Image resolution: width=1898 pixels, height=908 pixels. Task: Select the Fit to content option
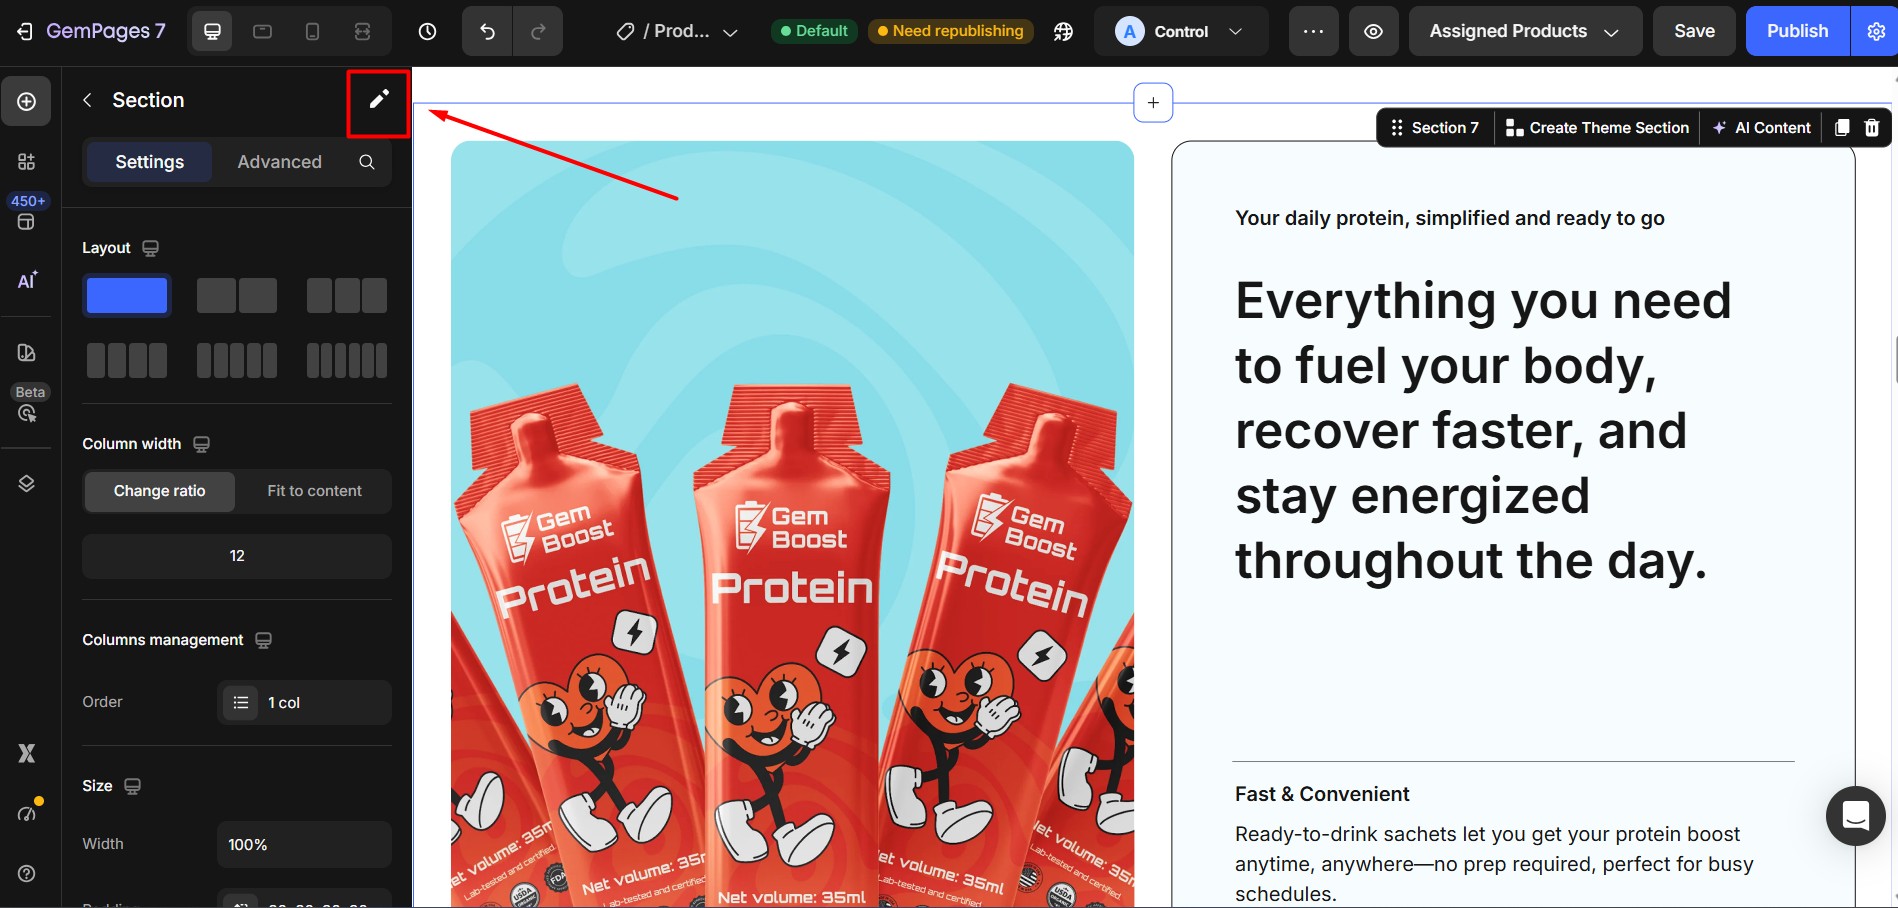pyautogui.click(x=314, y=491)
